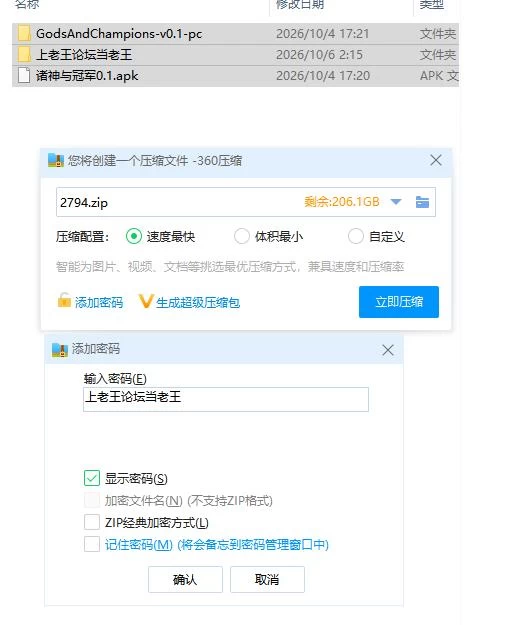531x625 pixels.
Task: Click the file name 诸神与冠军0.1.apk
Action: coord(87,76)
